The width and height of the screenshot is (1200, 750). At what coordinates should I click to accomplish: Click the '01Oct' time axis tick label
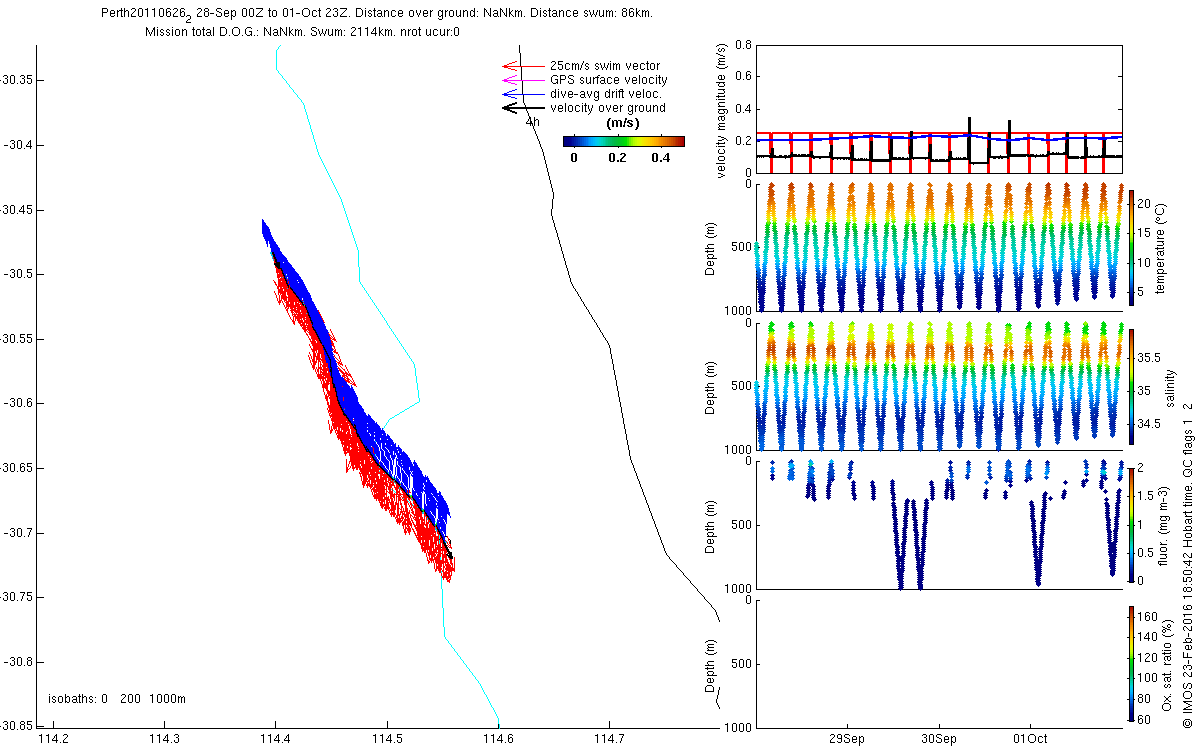[x=1030, y=739]
